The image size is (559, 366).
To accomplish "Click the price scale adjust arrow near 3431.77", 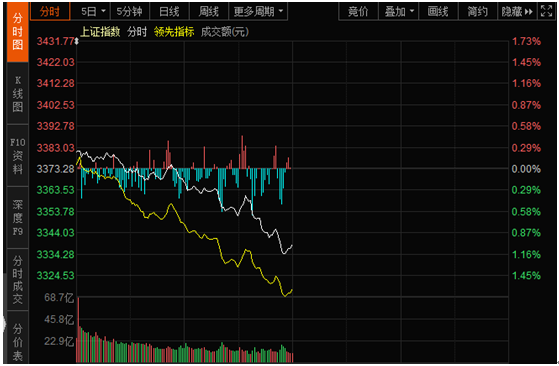I will (76, 42).
